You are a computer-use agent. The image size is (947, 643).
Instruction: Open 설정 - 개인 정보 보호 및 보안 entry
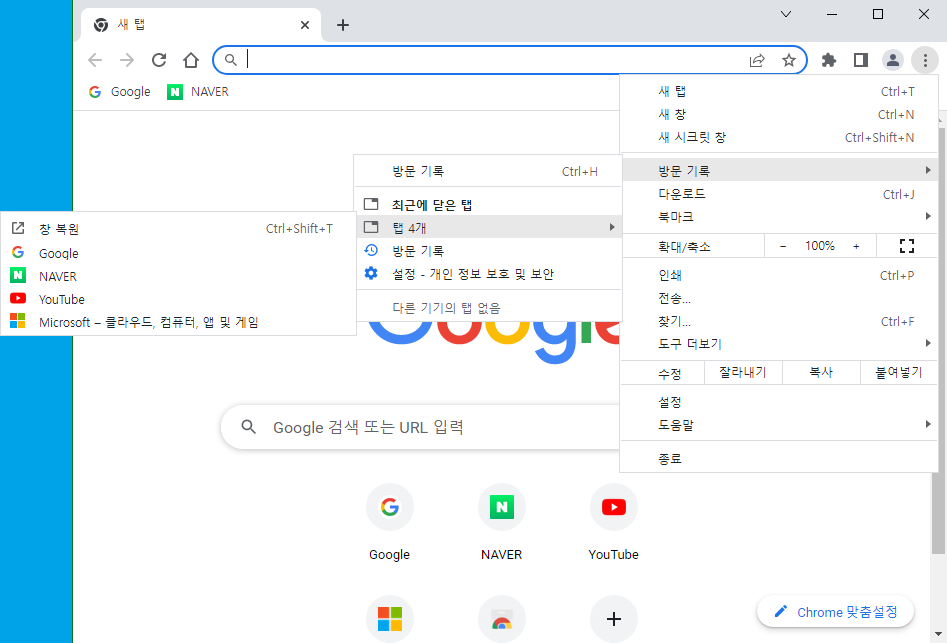[488, 274]
